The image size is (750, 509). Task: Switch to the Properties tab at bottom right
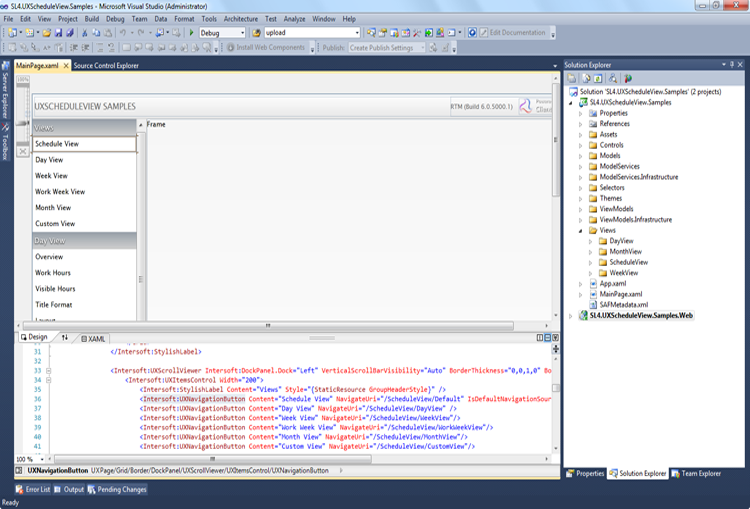(585, 474)
